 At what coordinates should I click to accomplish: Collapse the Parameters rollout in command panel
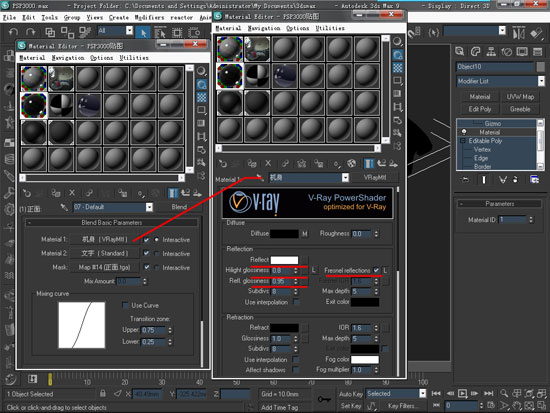pos(499,204)
